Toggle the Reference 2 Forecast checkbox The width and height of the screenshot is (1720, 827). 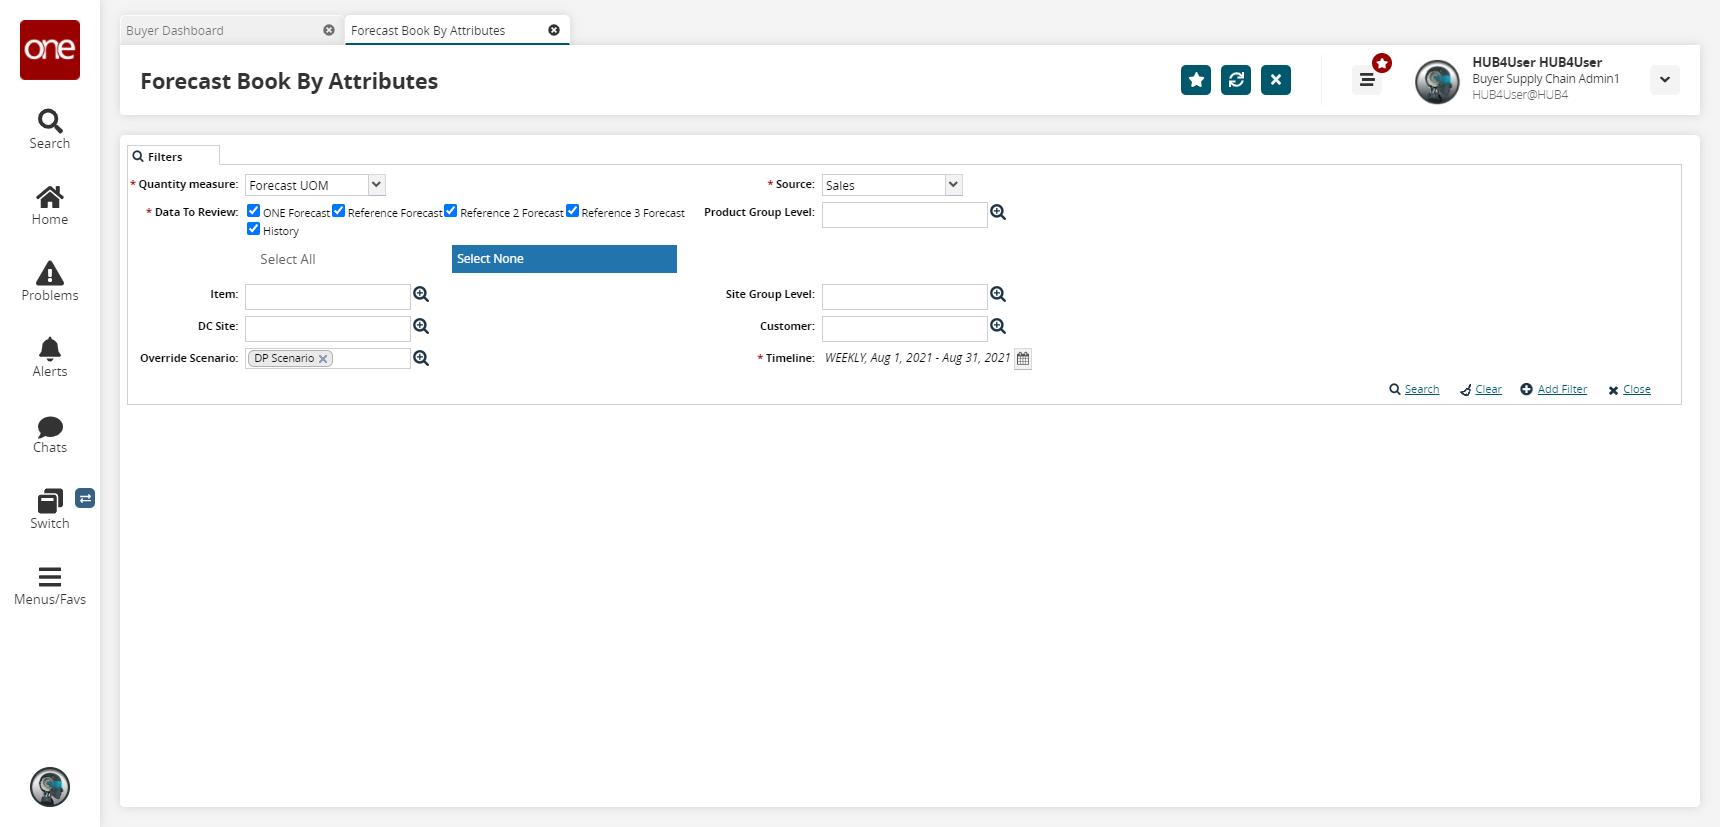tap(451, 211)
